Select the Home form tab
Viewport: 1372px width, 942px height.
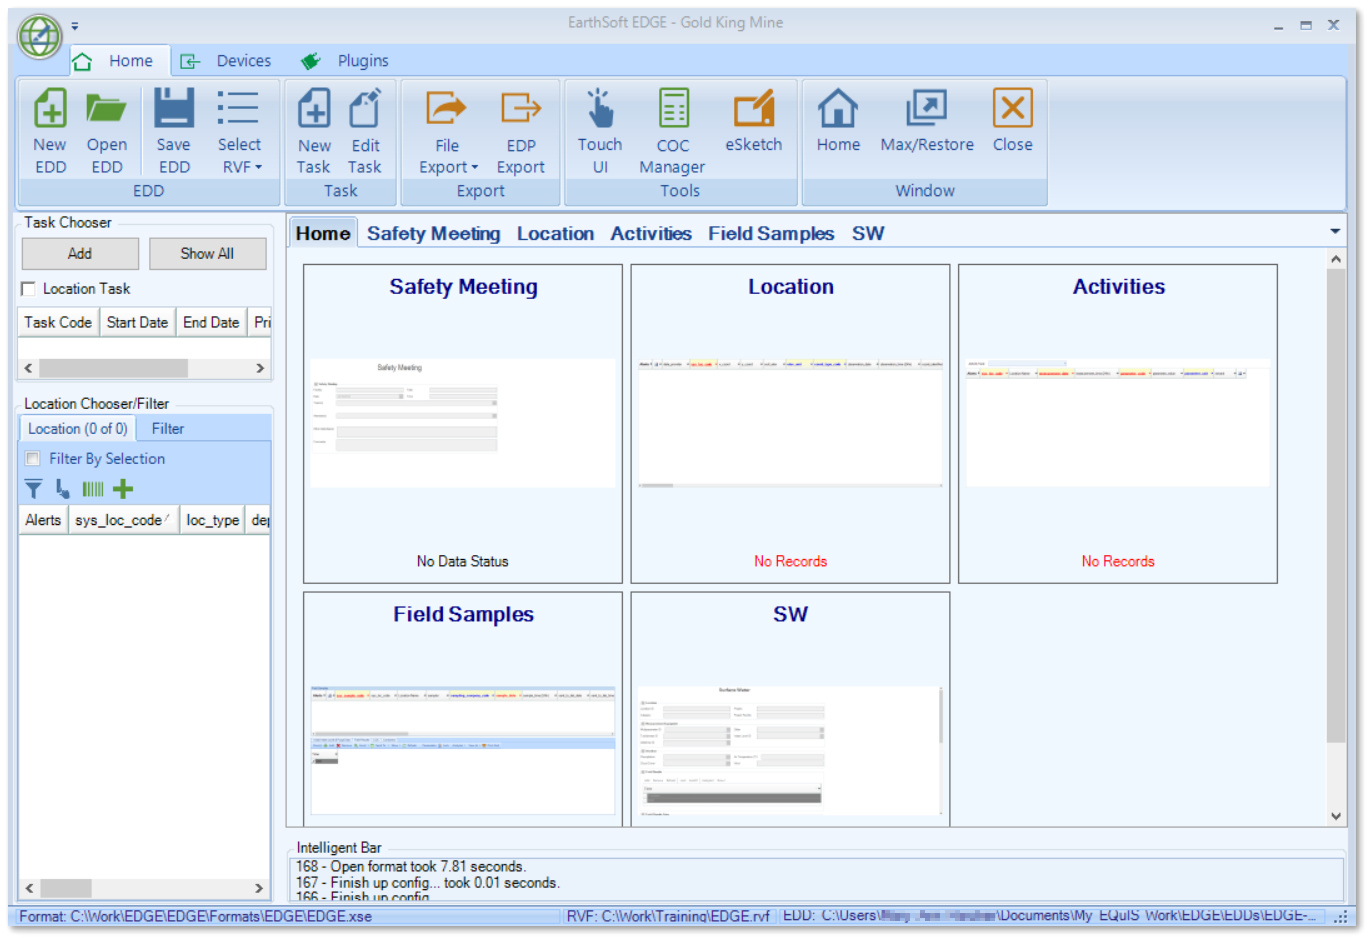[323, 233]
